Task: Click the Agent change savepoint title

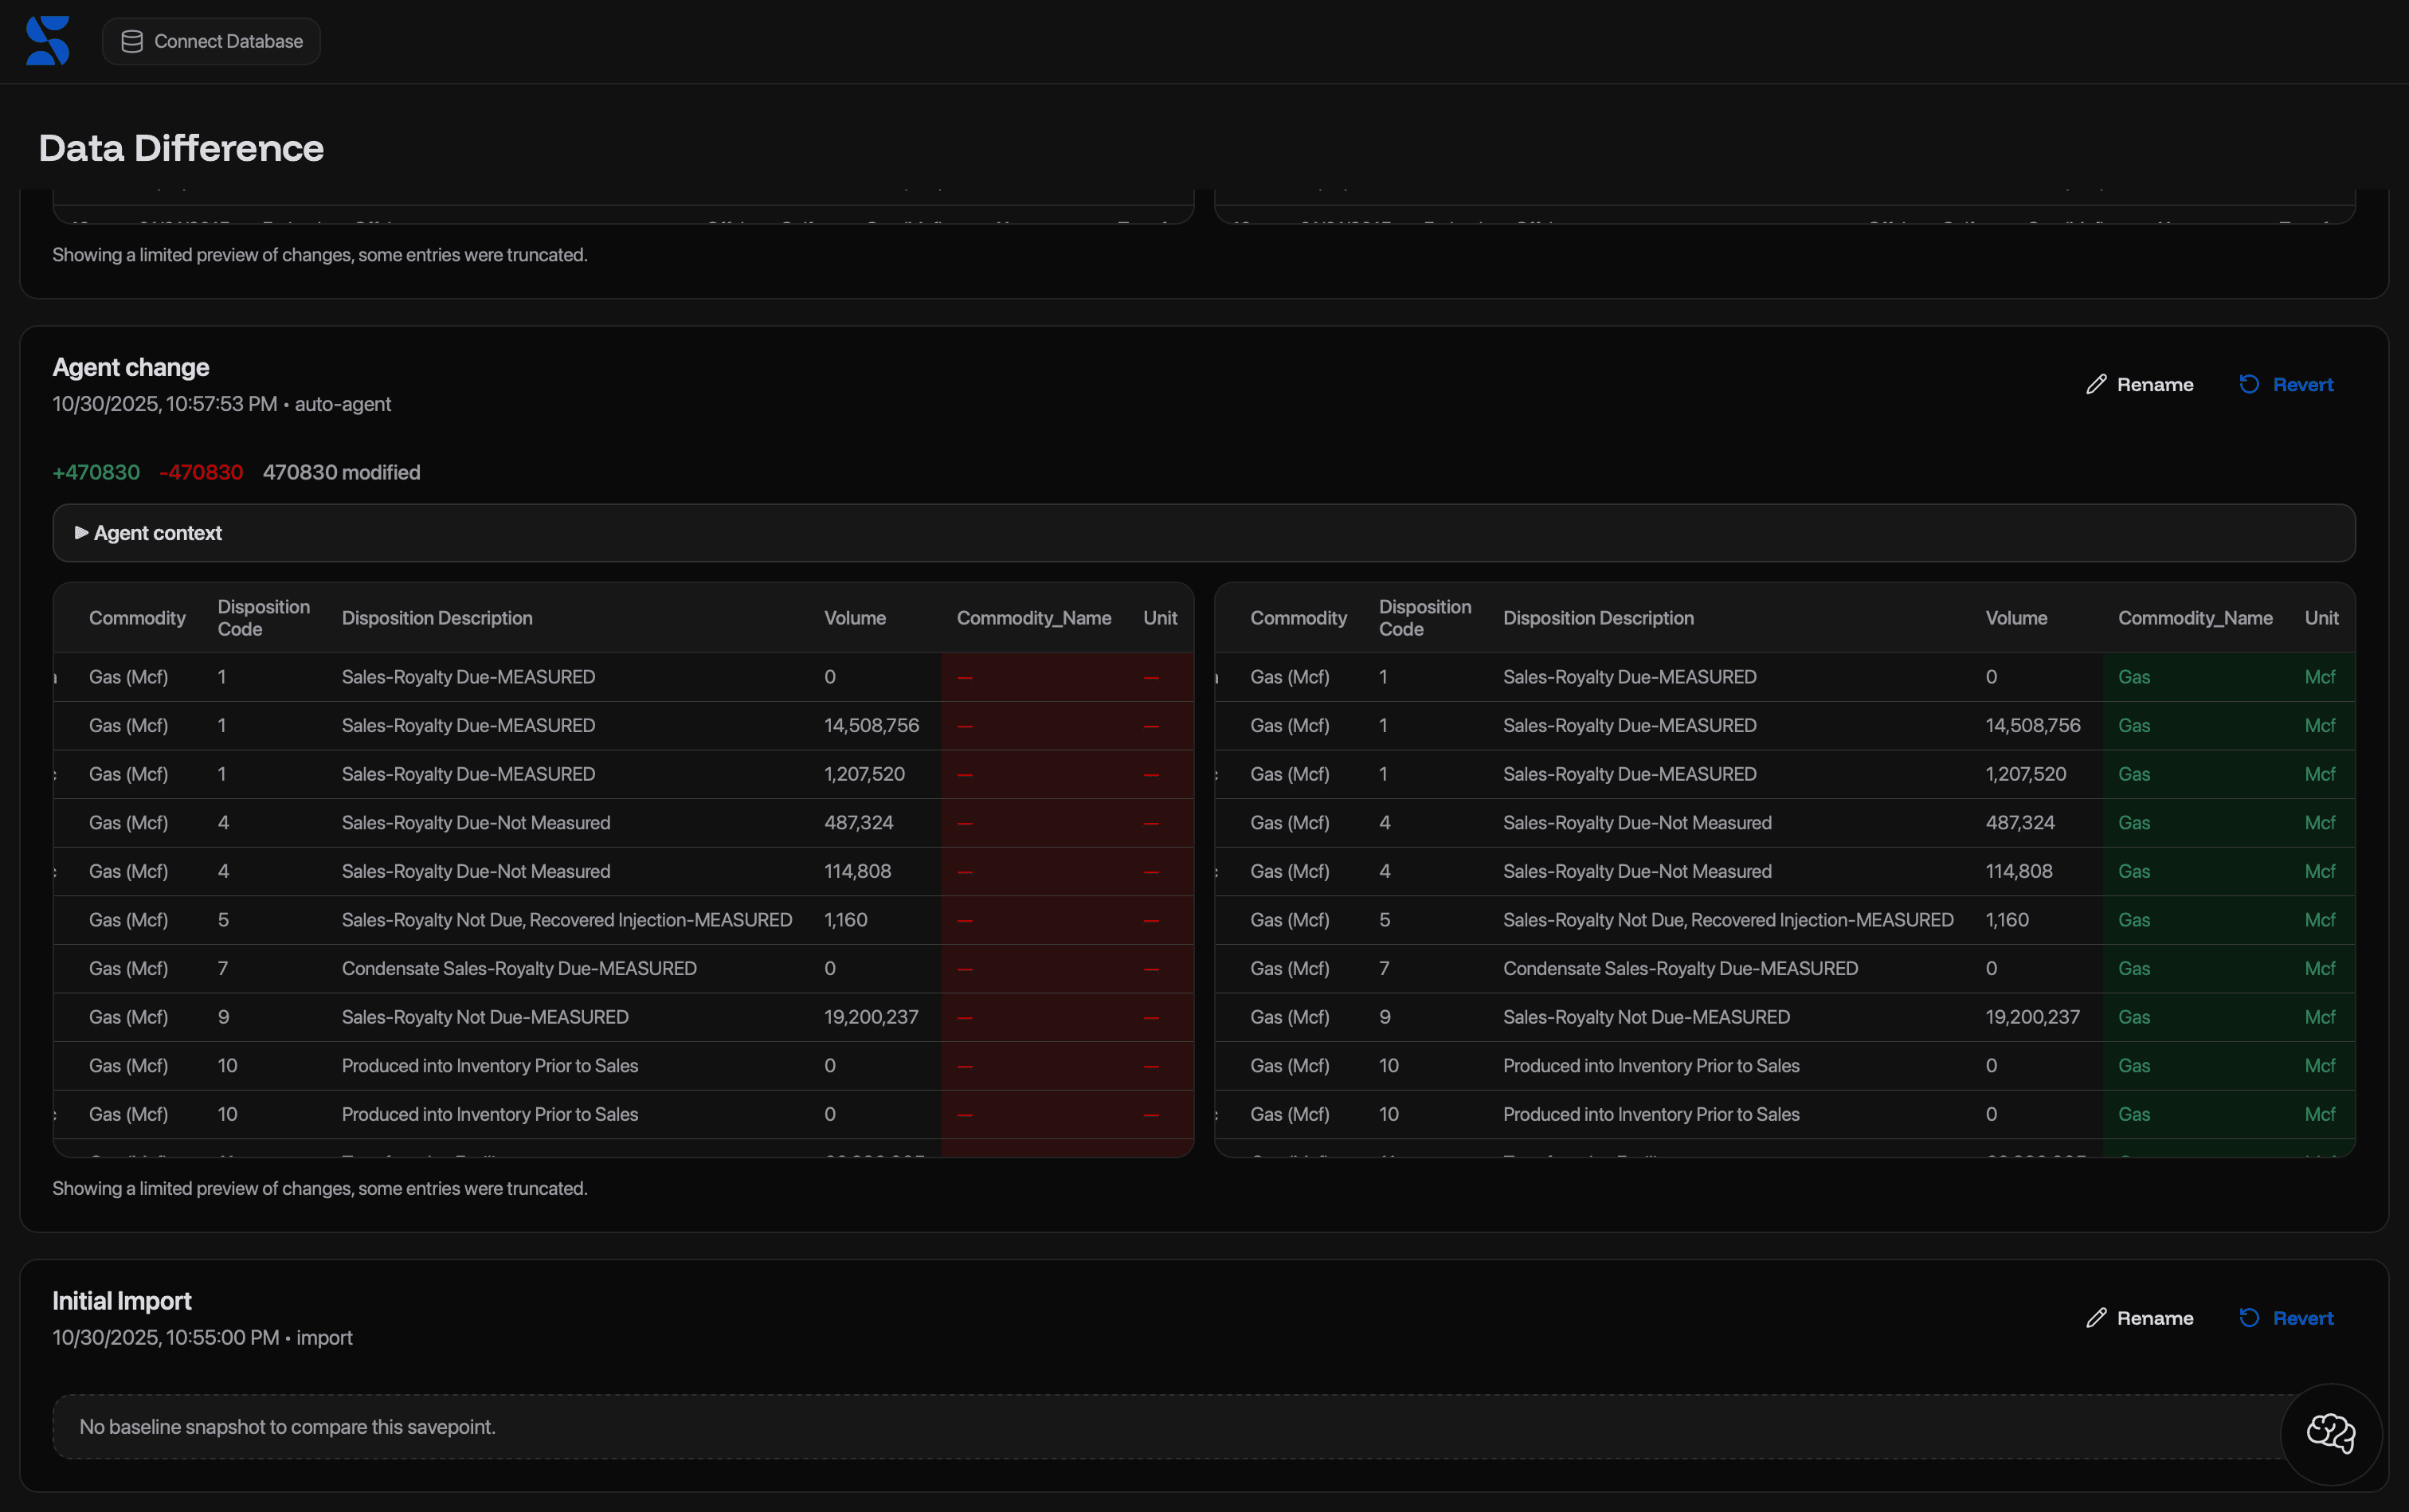Action: [x=131, y=367]
